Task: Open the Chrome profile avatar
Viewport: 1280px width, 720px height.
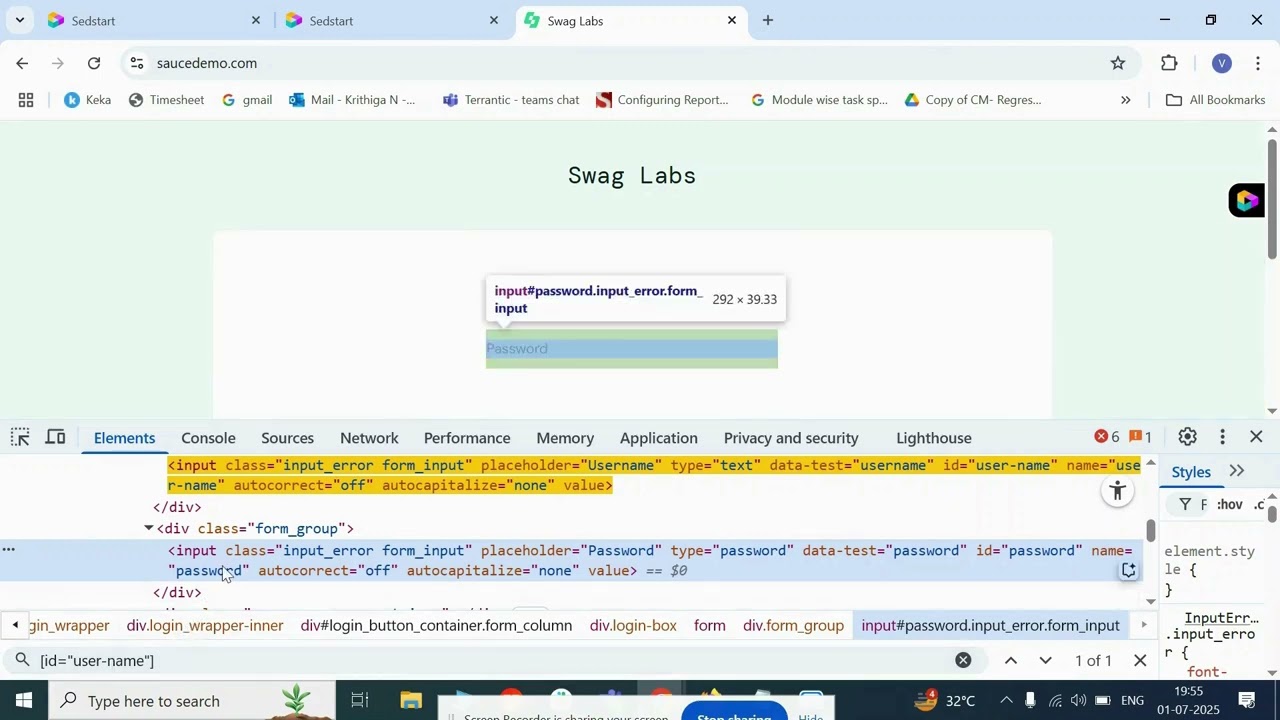Action: pos(1221,63)
